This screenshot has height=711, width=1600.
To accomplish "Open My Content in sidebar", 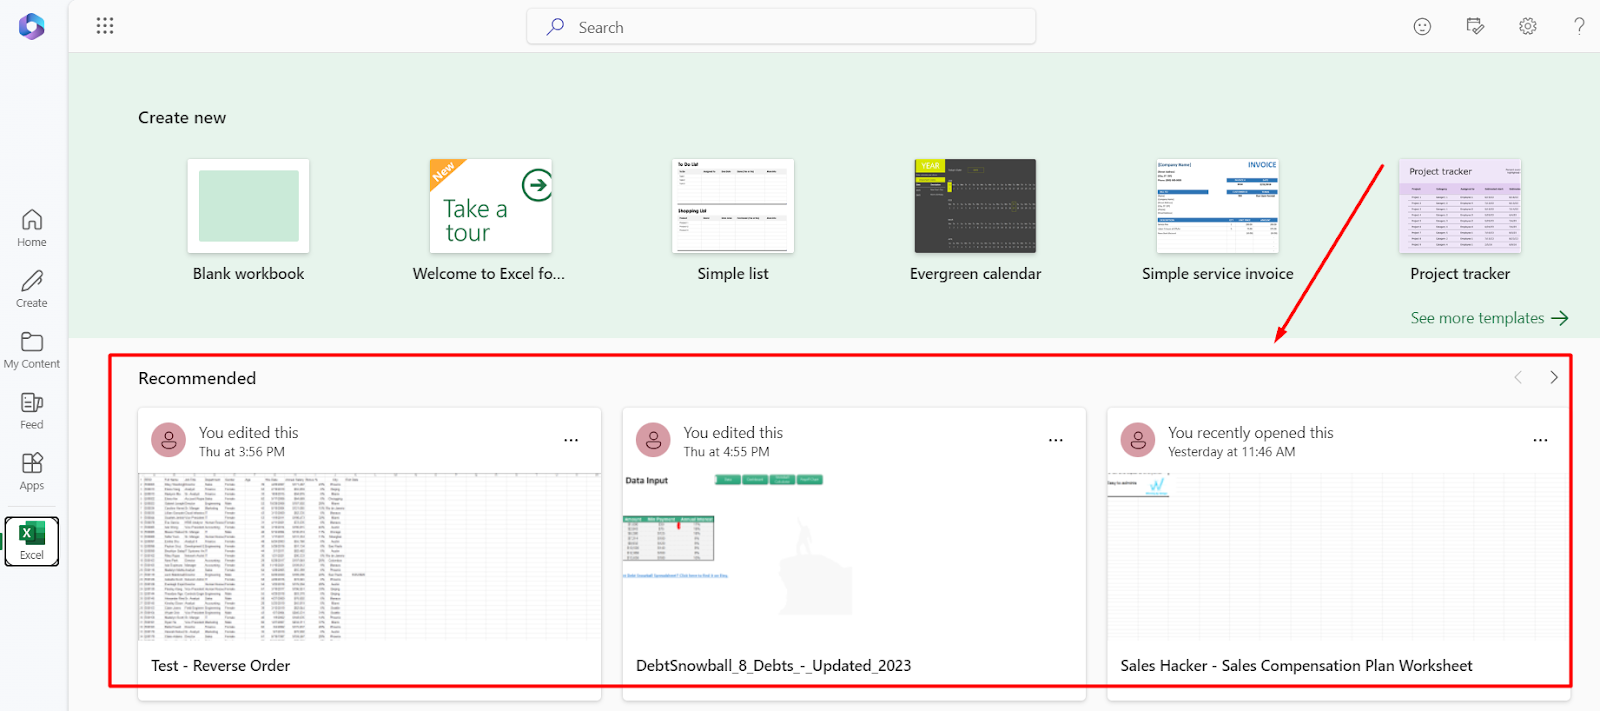I will coord(32,350).
